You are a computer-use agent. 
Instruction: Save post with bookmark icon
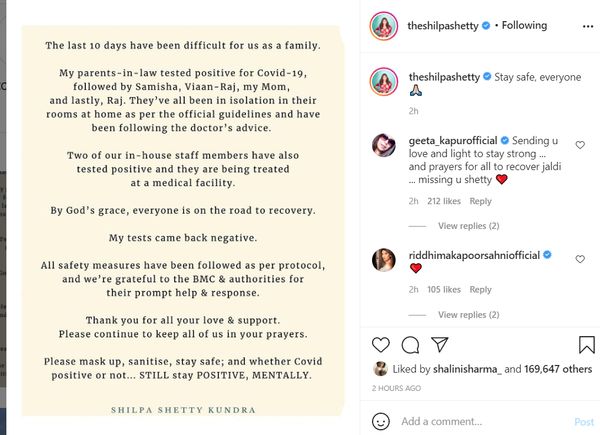coord(587,345)
